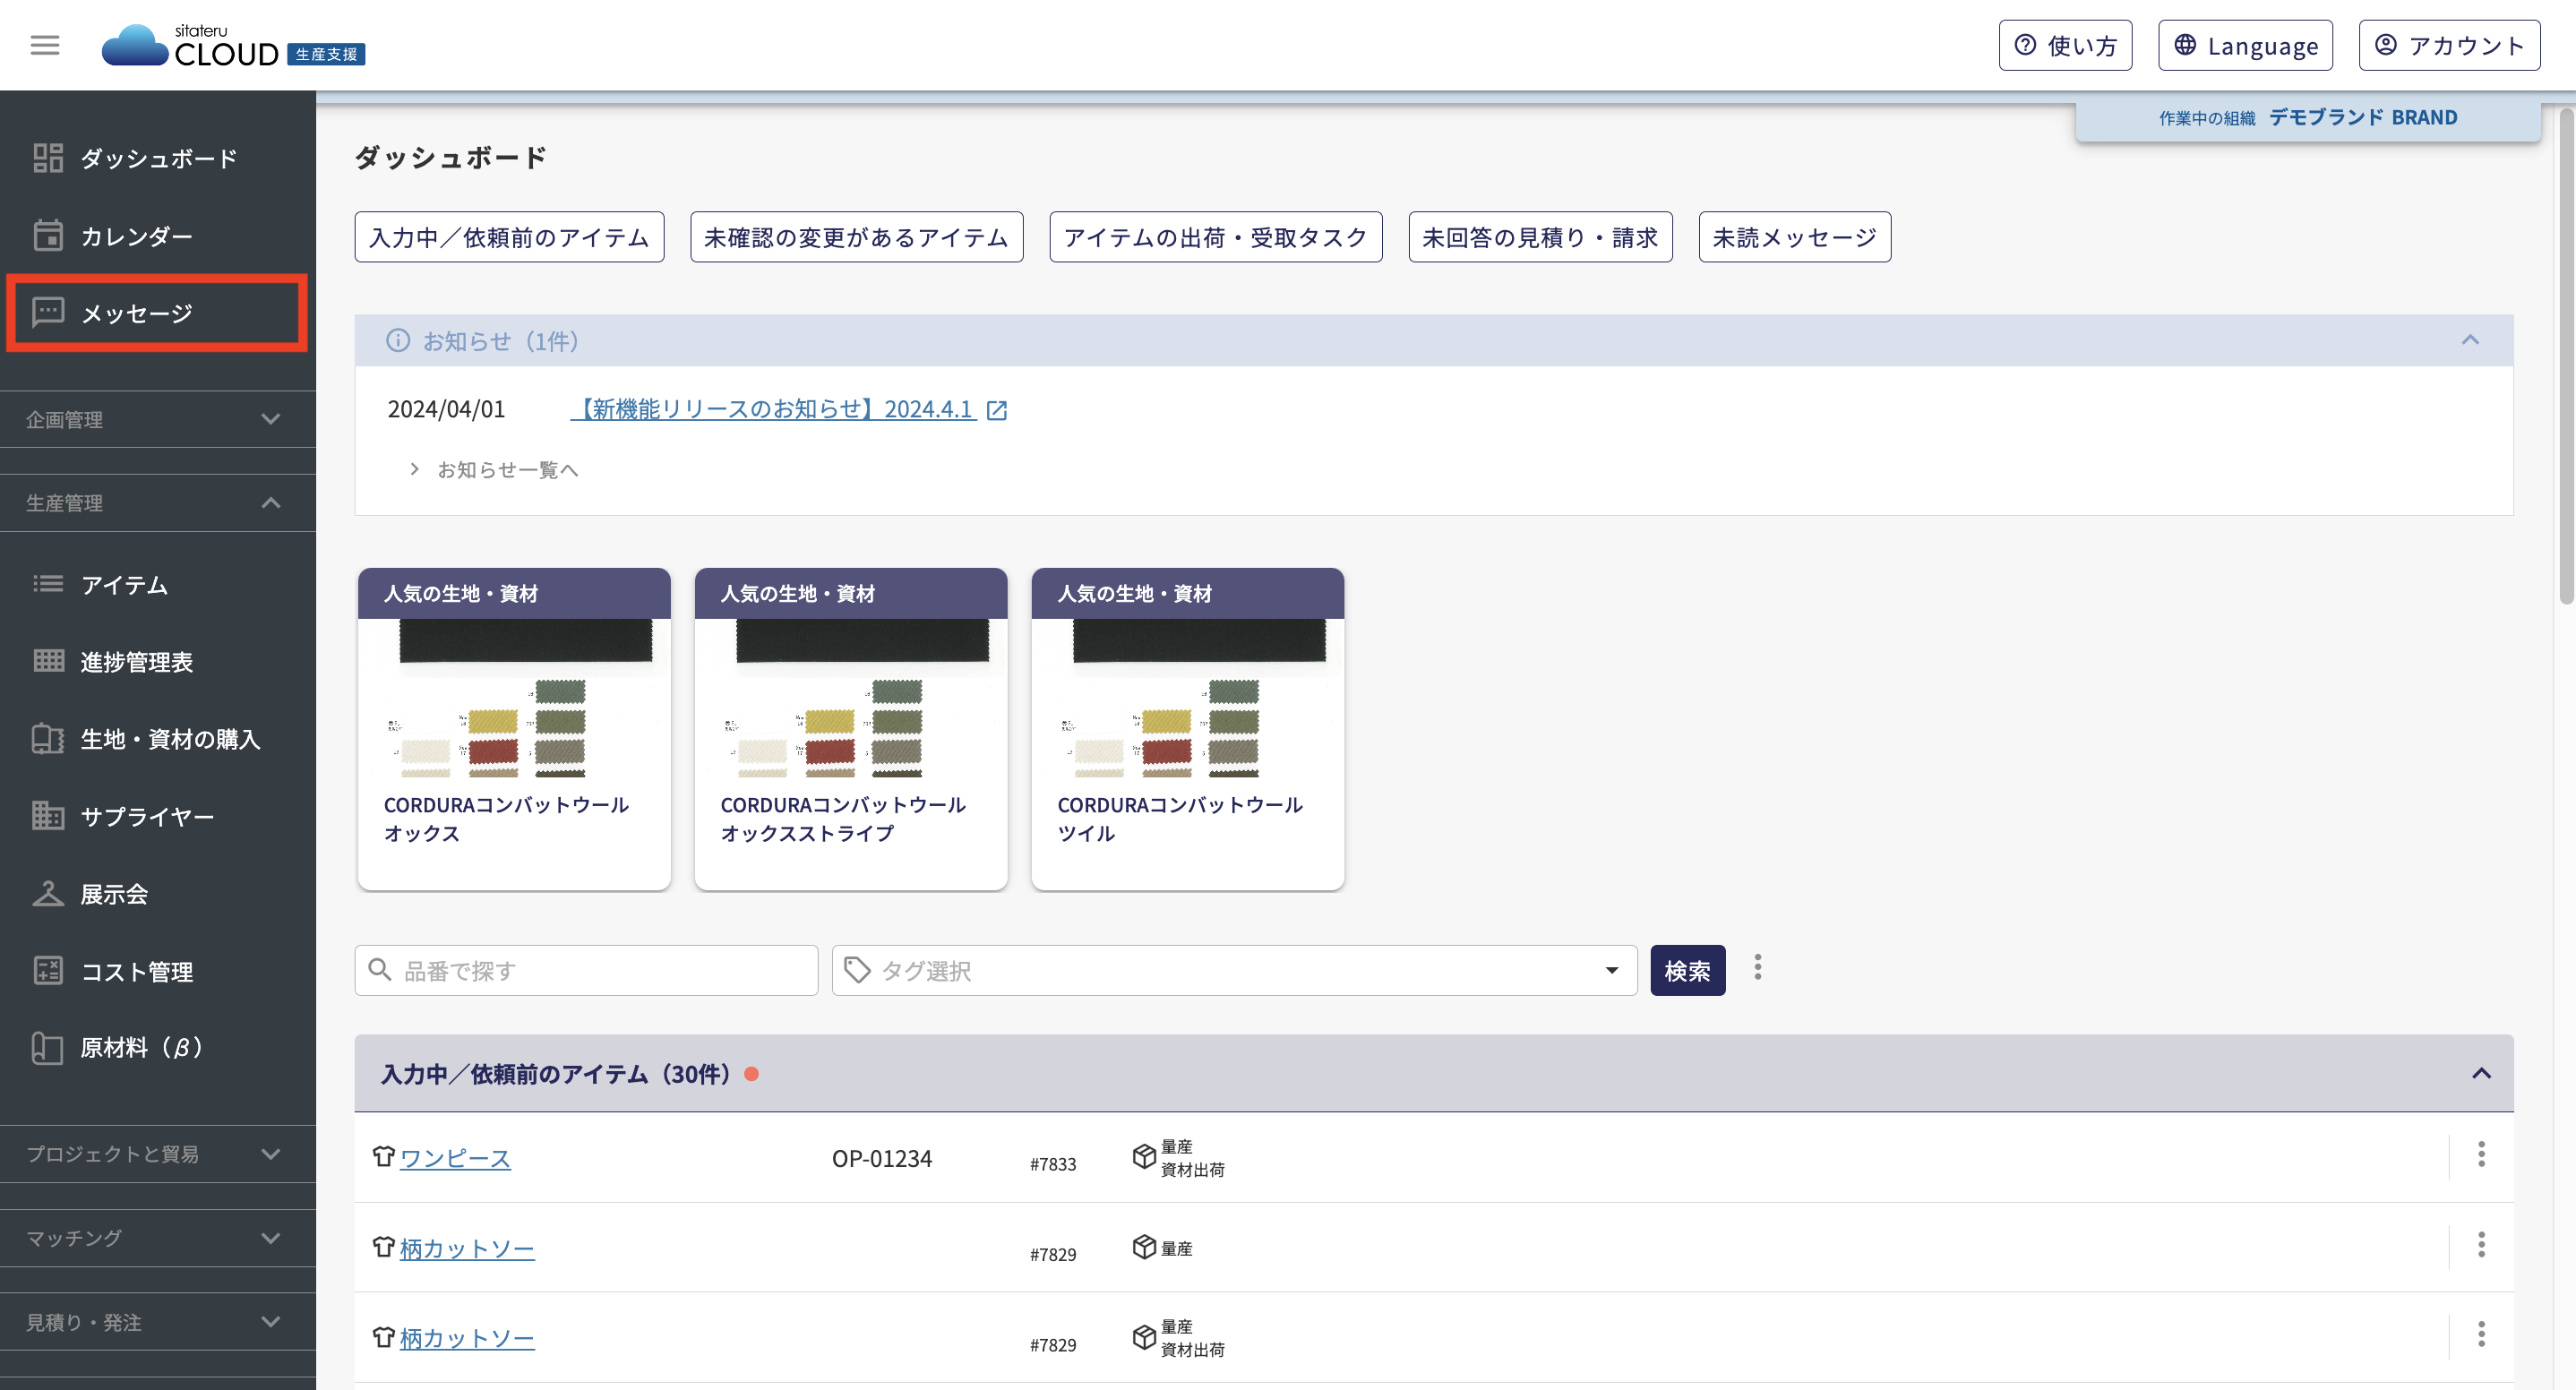The image size is (2576, 1390).
Task: Click the 使い方 help button
Action: tap(2065, 45)
